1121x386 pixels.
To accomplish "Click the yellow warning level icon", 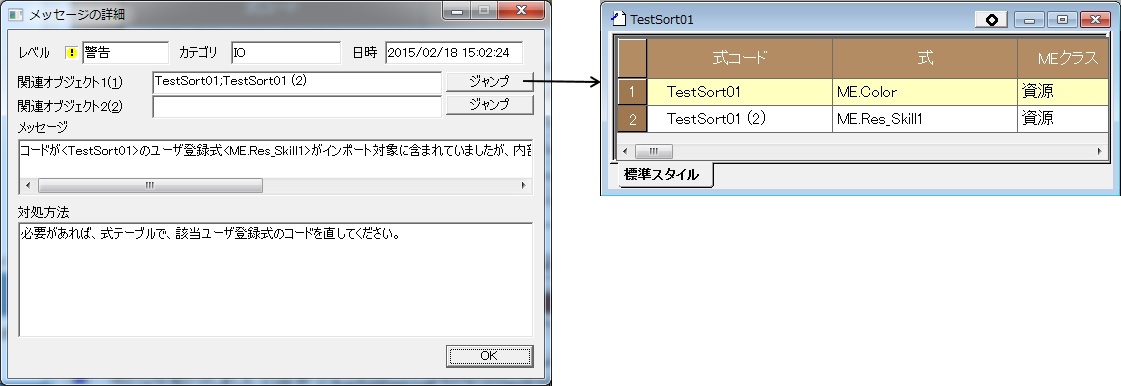I will tap(71, 53).
